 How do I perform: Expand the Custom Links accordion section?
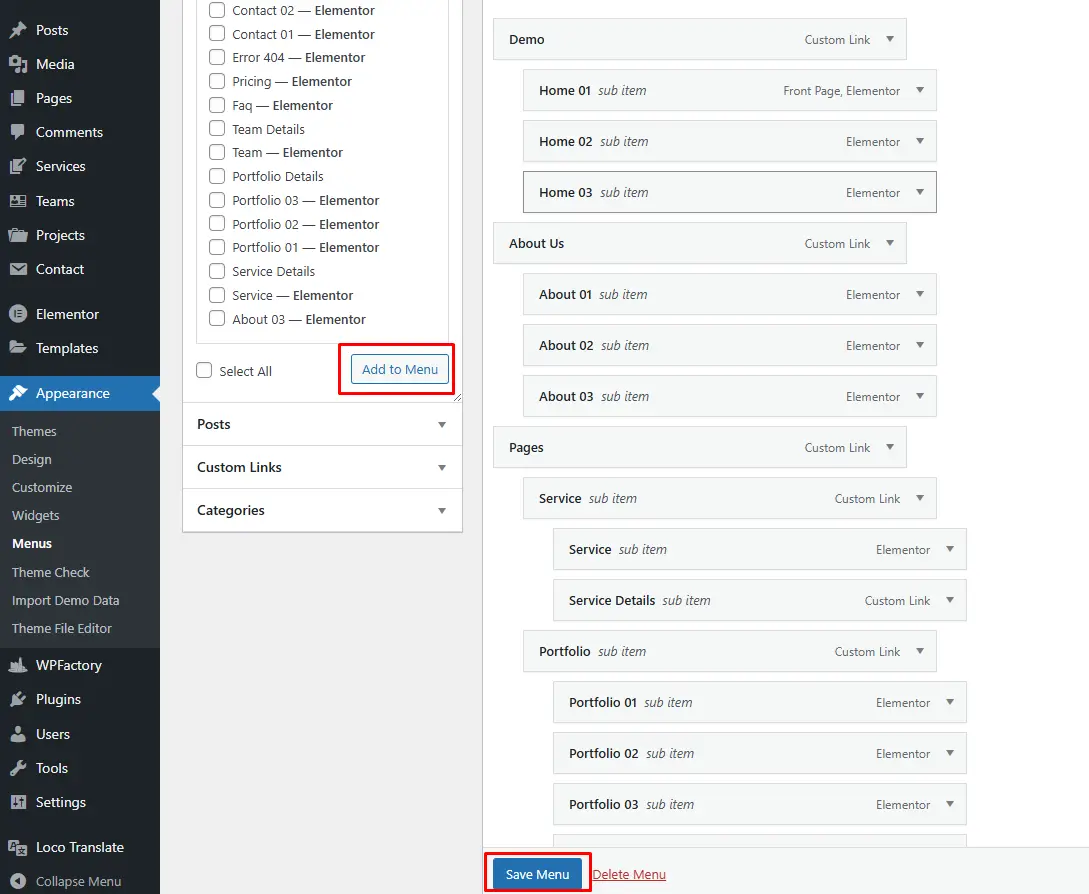click(x=322, y=467)
